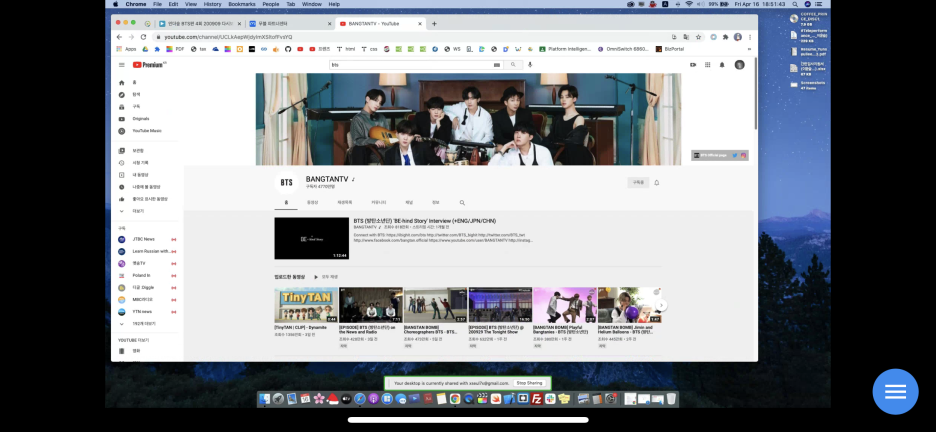Screen dimensions: 936x432
Task: Start voice search with the microphone icon
Action: 530,64
